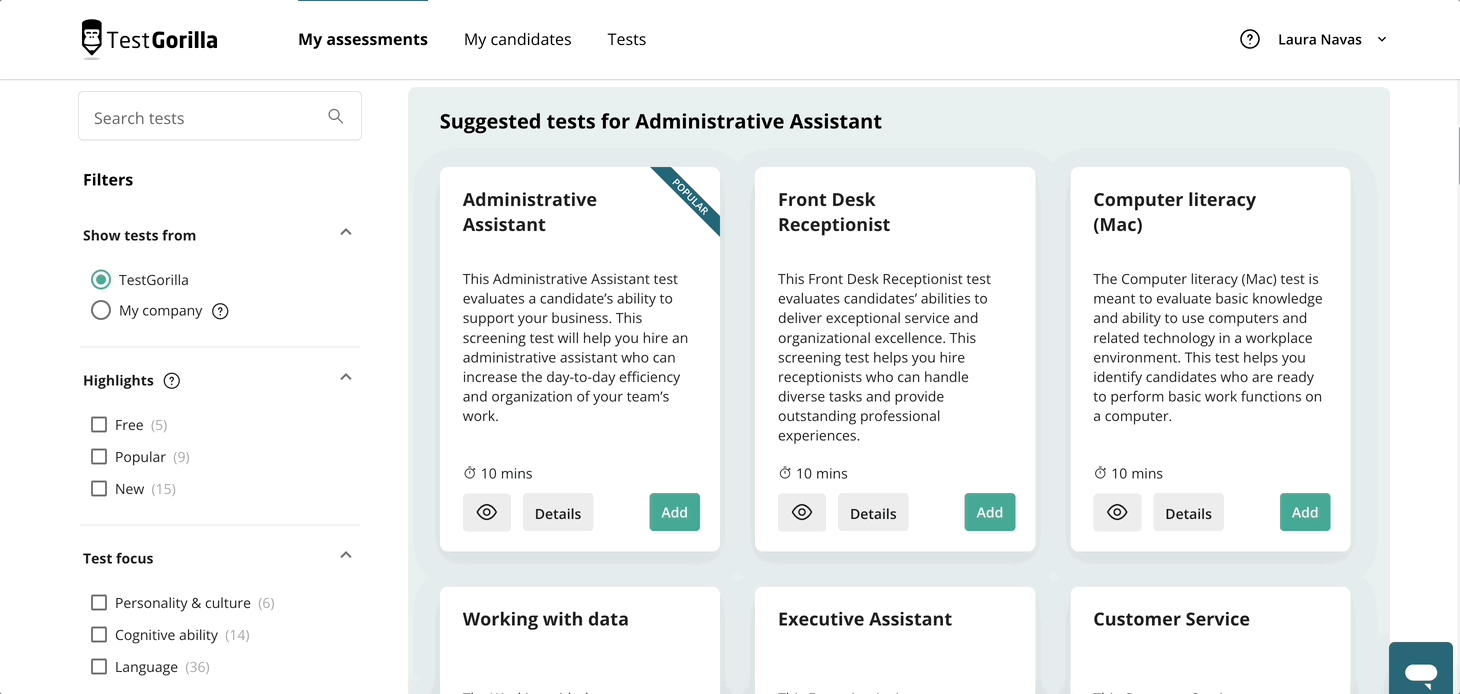
Task: Collapse the Test focus filter section
Action: point(346,555)
